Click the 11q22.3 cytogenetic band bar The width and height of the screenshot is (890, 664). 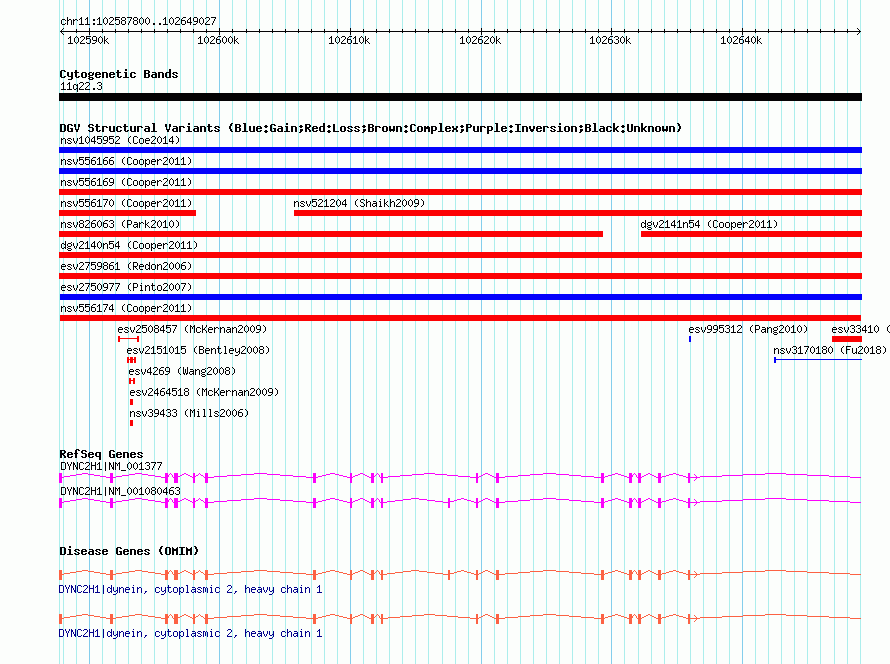coord(460,97)
